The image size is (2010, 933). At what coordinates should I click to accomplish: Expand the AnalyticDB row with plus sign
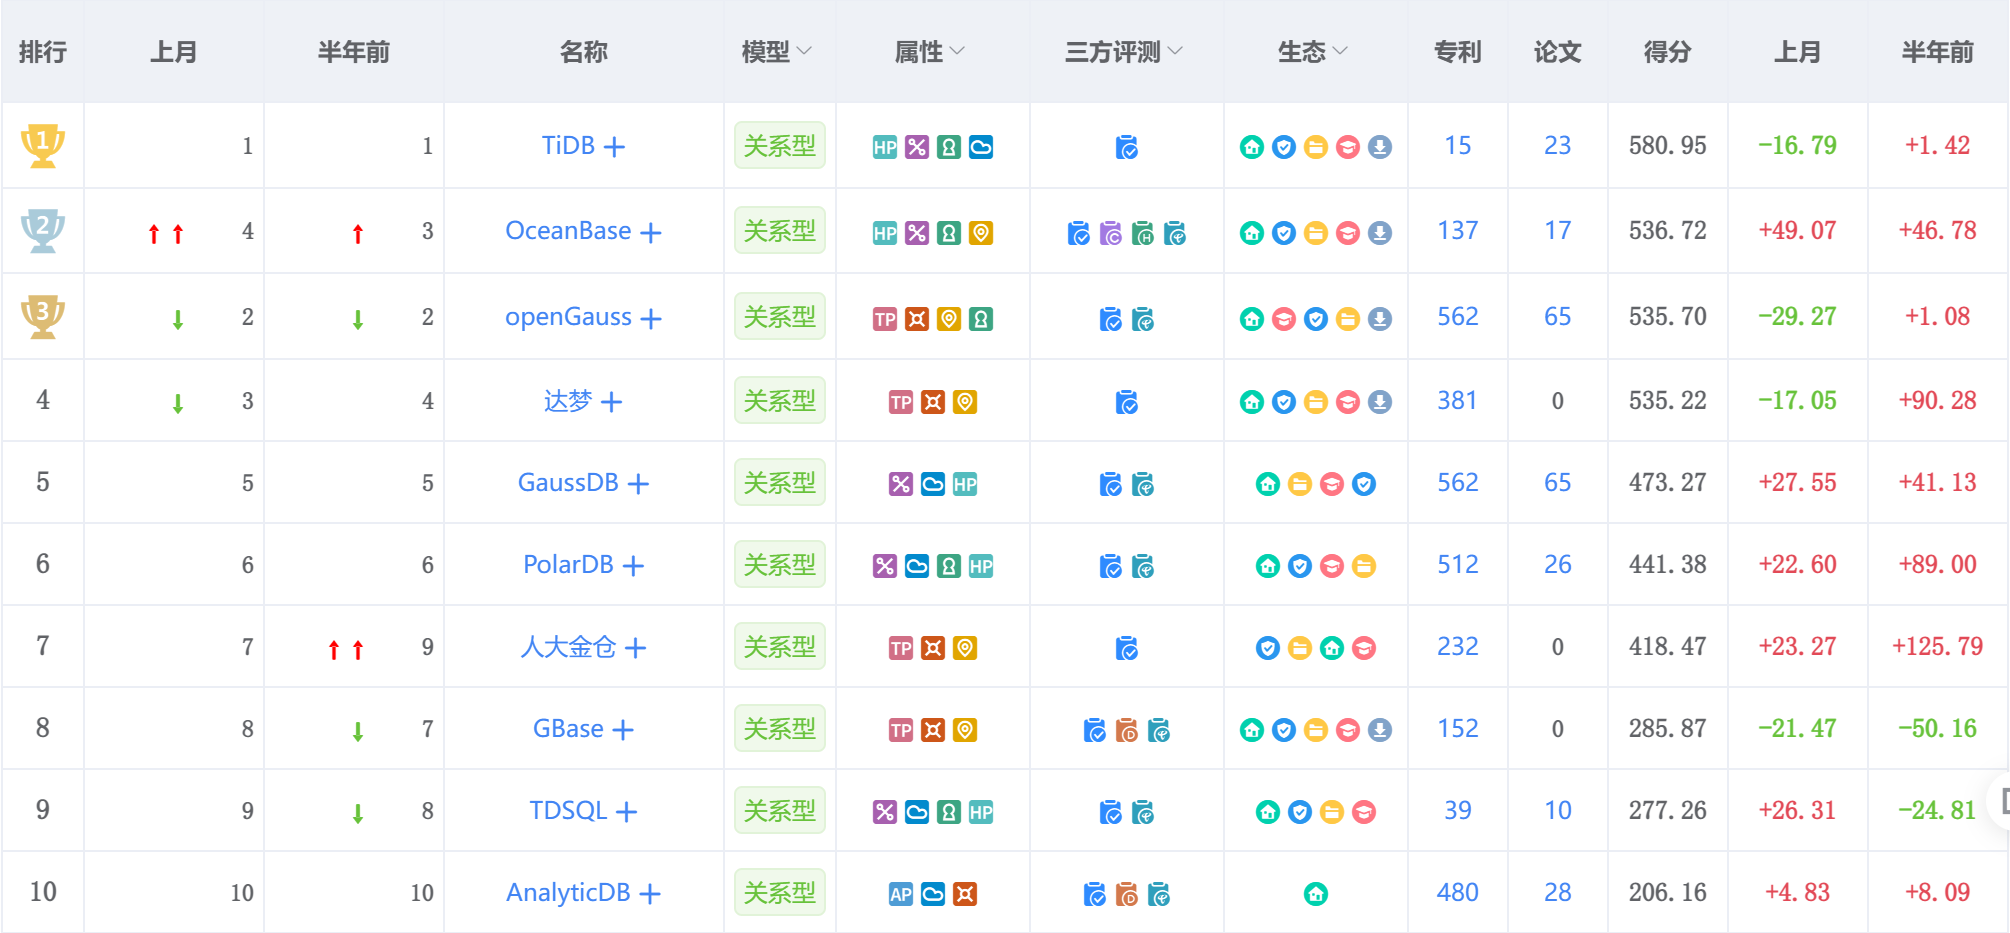(x=650, y=894)
